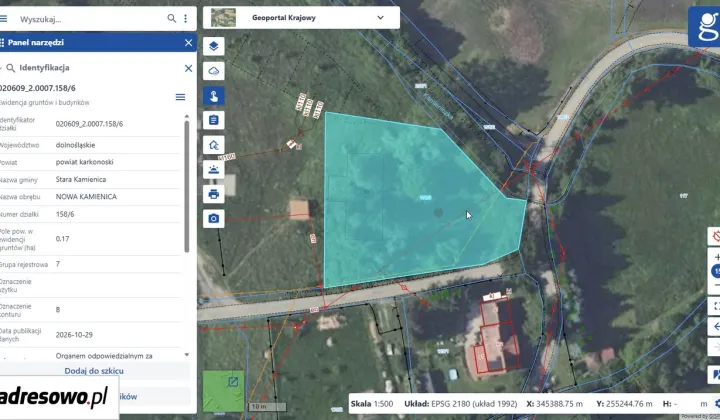Go to previous map view with the back arrow
Screen dimensions: 720x420
(714, 327)
